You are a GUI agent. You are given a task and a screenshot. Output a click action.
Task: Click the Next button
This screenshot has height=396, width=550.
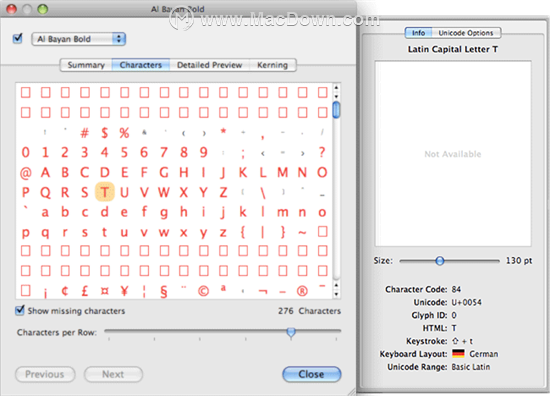click(x=113, y=374)
